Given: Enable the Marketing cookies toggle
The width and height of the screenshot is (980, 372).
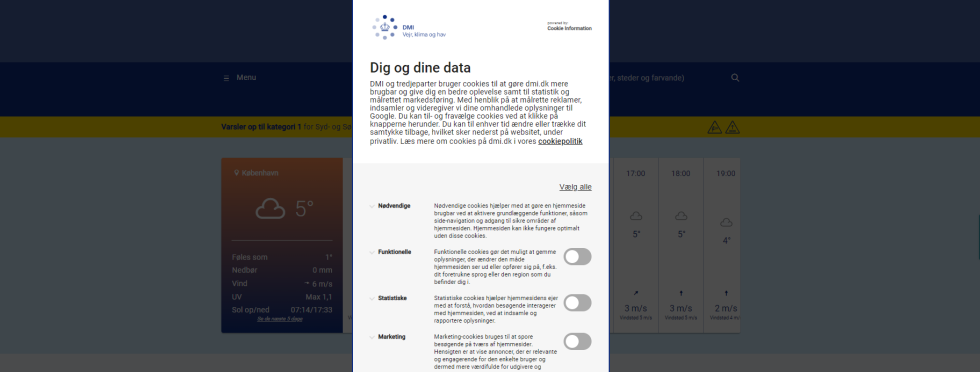Looking at the screenshot, I should (578, 341).
